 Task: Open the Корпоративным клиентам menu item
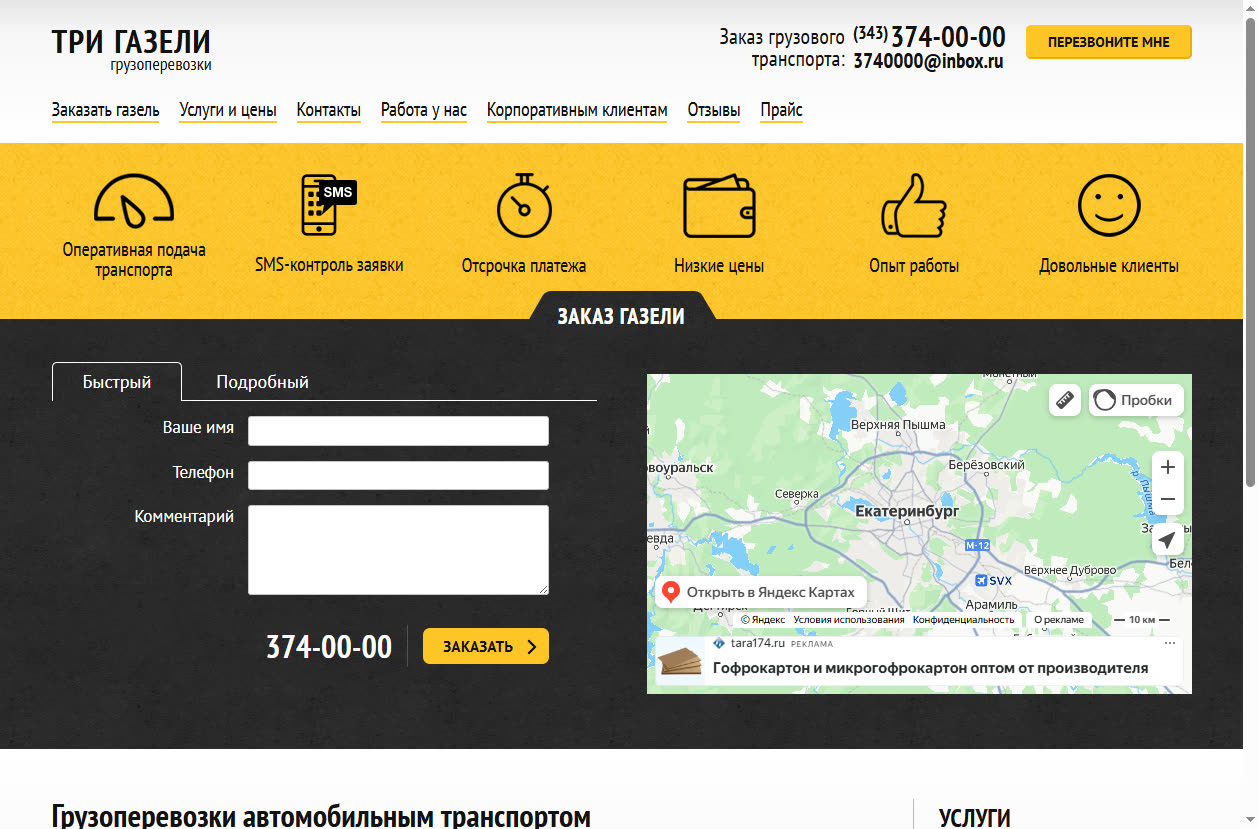[x=577, y=110]
